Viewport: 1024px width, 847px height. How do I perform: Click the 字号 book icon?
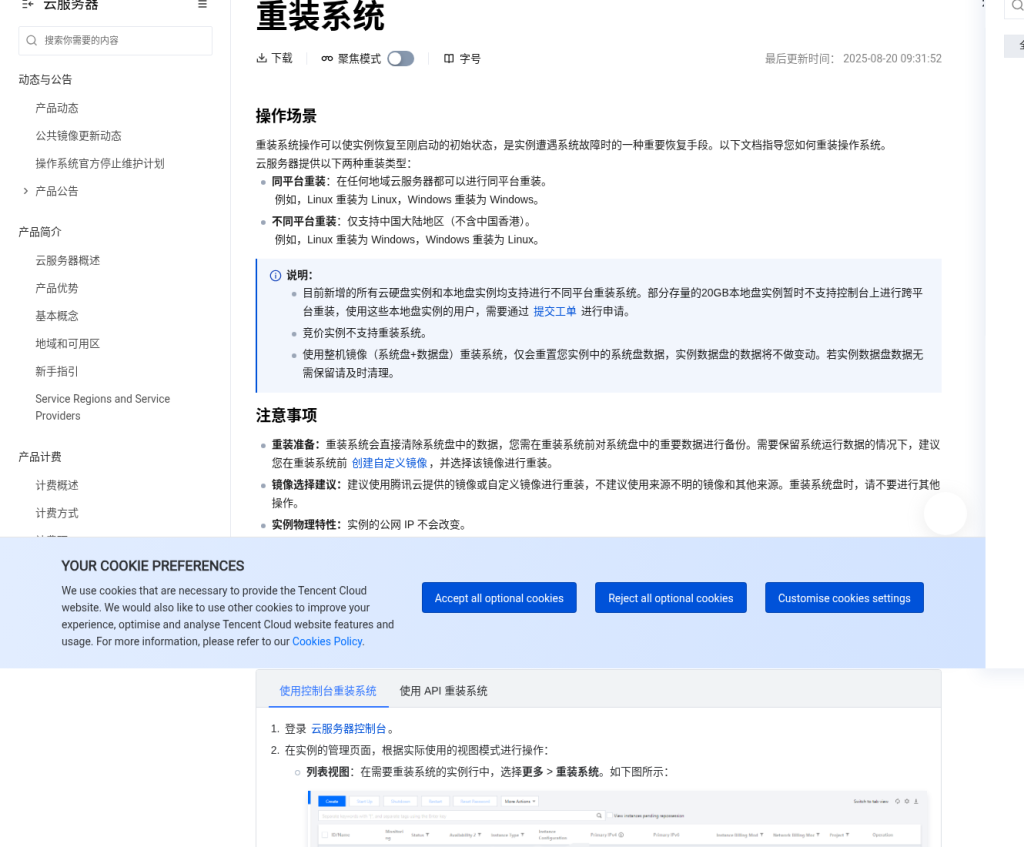click(x=449, y=59)
